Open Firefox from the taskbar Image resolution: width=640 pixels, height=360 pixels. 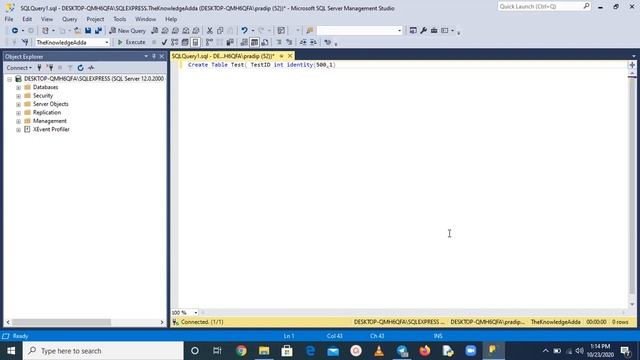point(425,351)
